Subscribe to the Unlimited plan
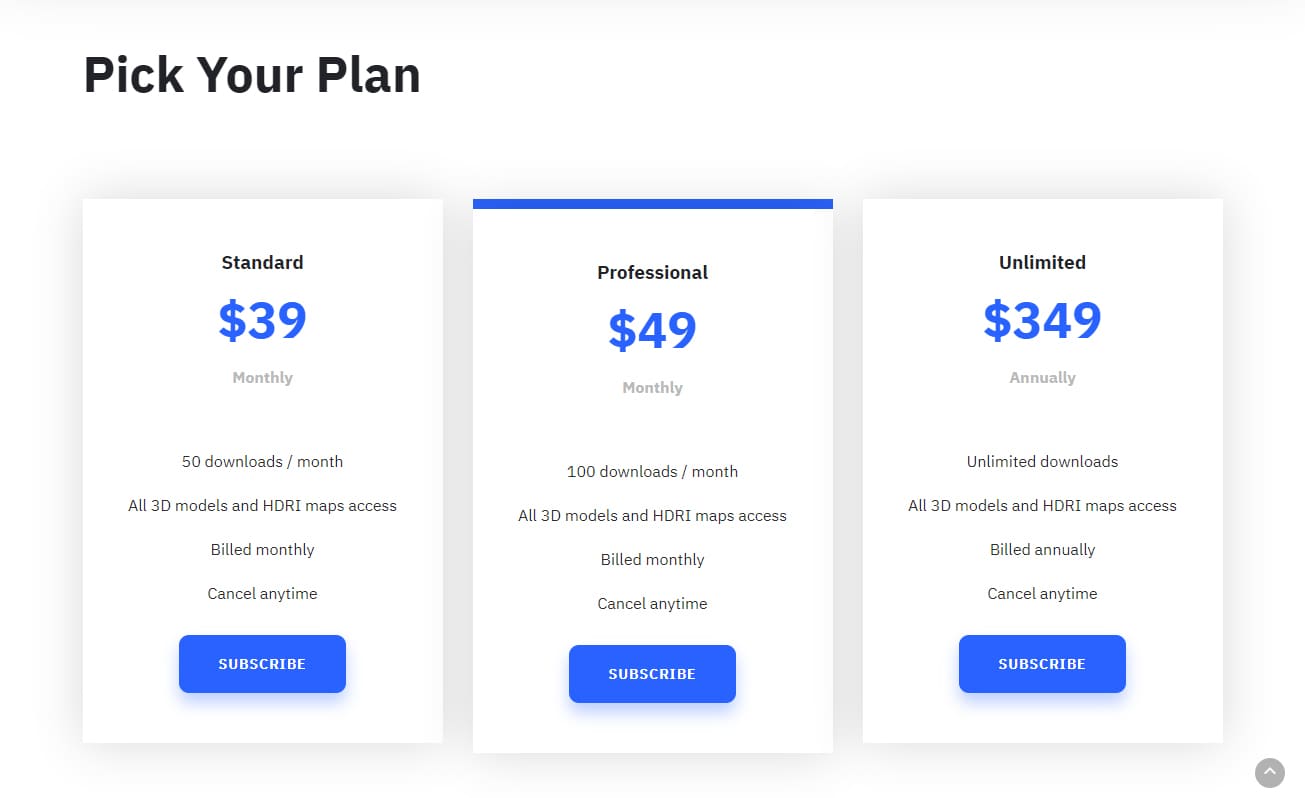Screen dimensions: 1305x798 (x=1042, y=664)
